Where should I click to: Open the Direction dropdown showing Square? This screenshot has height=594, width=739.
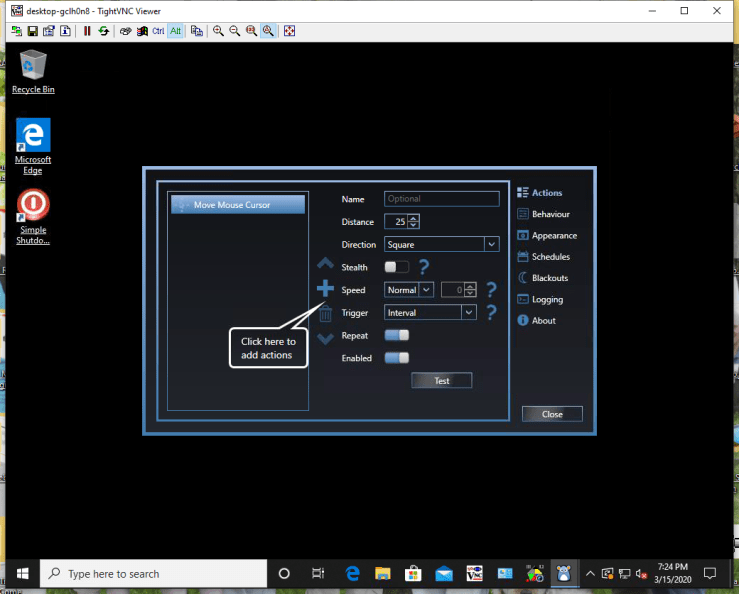click(441, 244)
